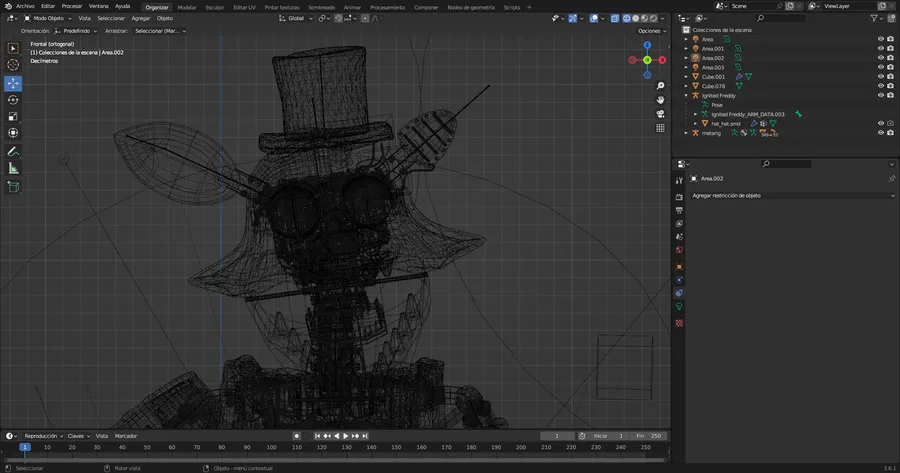Image resolution: width=900 pixels, height=473 pixels.
Task: Click the Fin 250 end frame field
Action: pos(650,436)
